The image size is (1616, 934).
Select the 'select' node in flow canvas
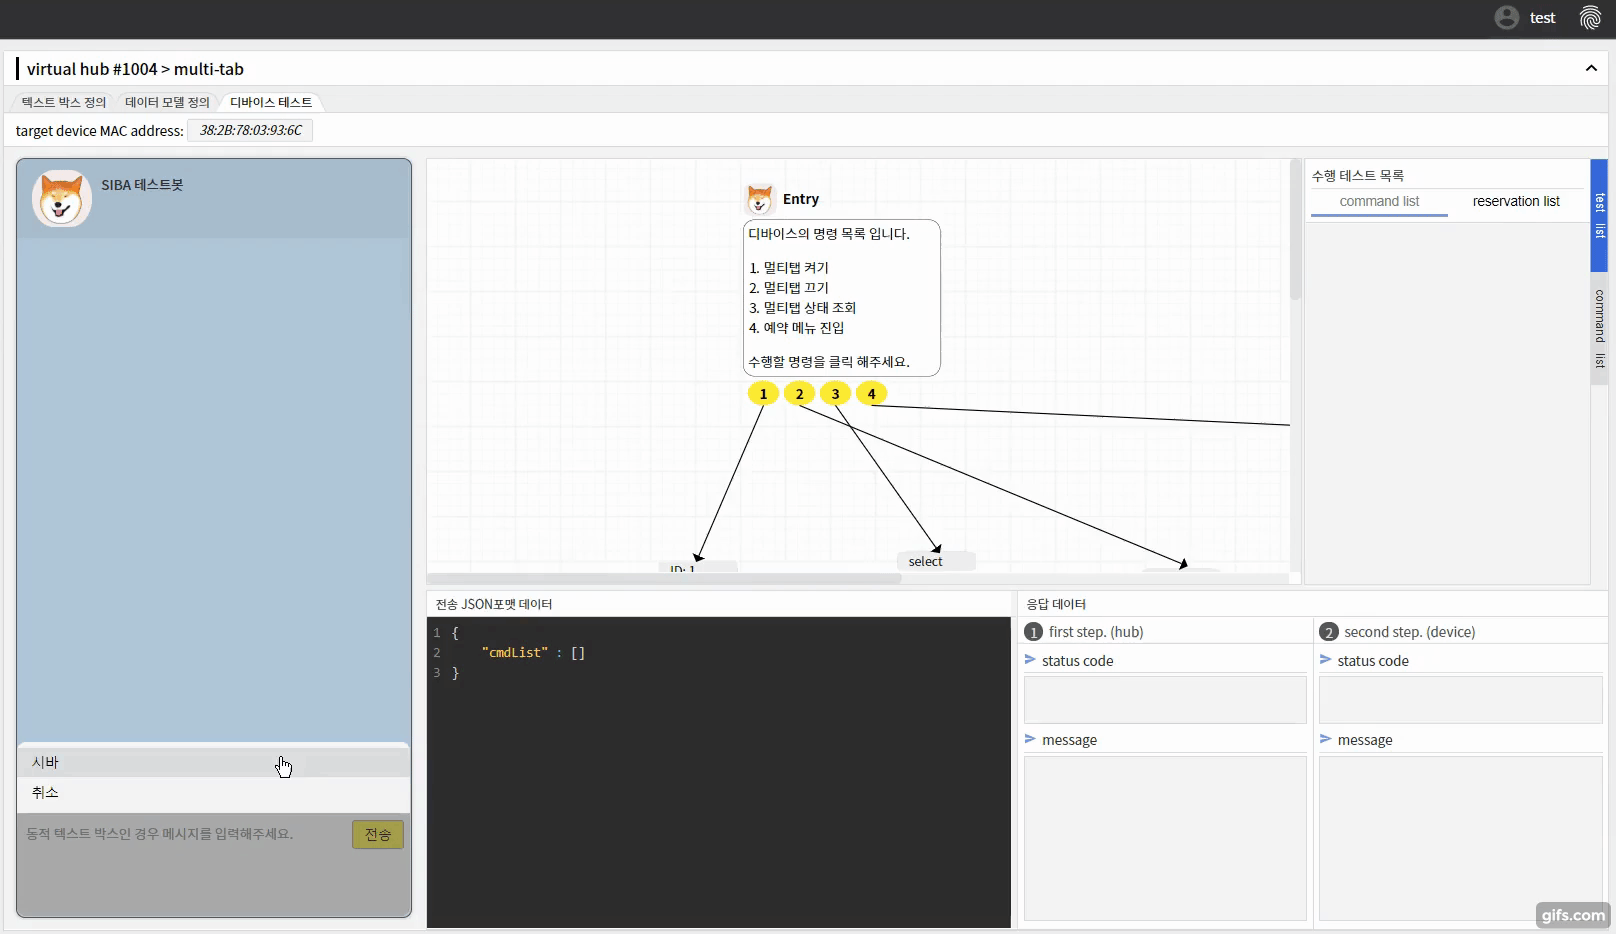coord(936,561)
